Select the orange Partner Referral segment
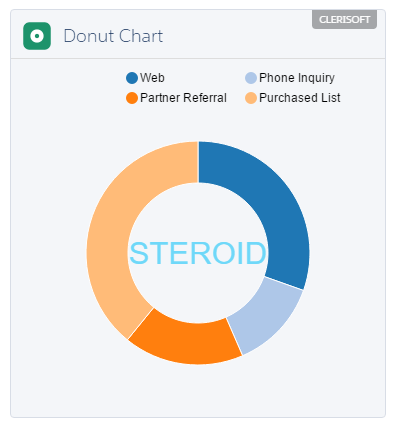The width and height of the screenshot is (401, 426). [187, 342]
